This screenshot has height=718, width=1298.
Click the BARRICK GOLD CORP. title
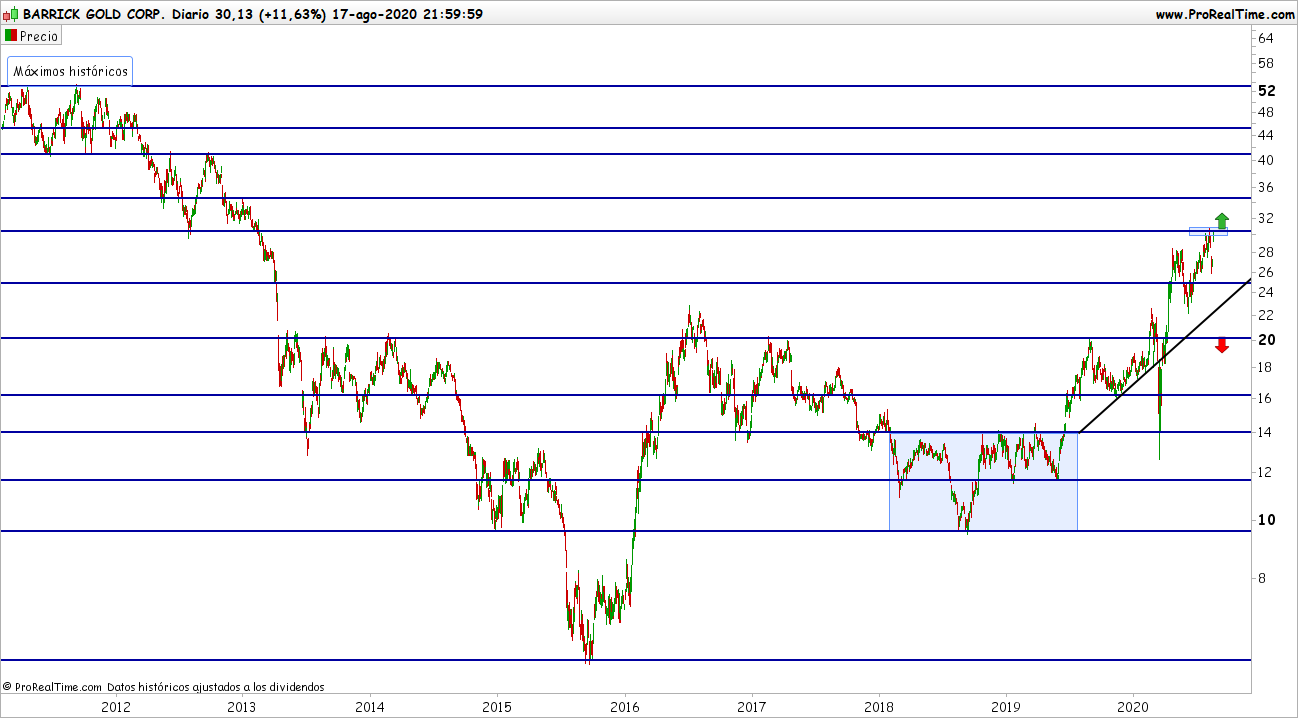pyautogui.click(x=94, y=14)
